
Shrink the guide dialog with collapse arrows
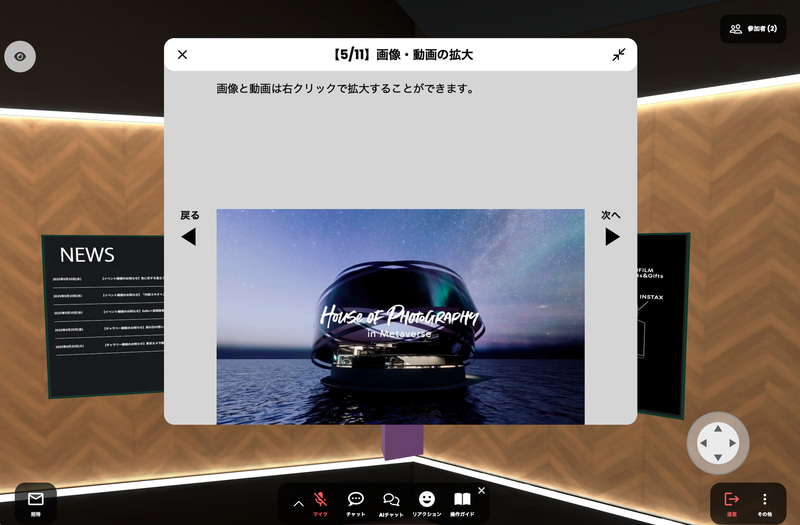(619, 55)
